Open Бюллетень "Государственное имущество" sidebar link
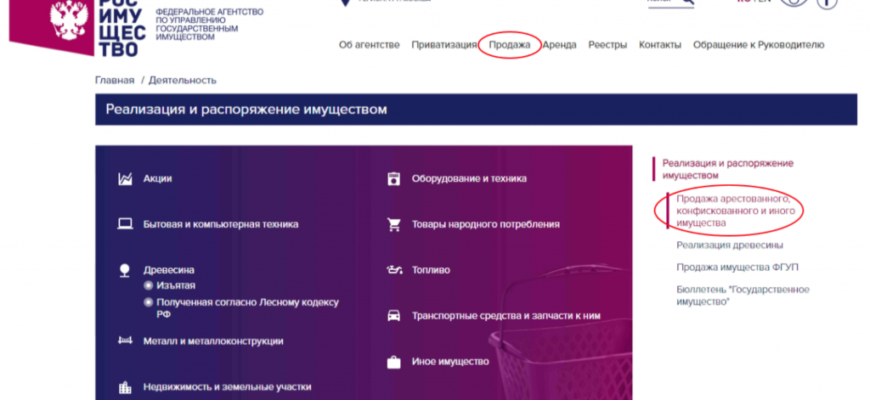Viewport: 870px width, 400px height. (743, 296)
